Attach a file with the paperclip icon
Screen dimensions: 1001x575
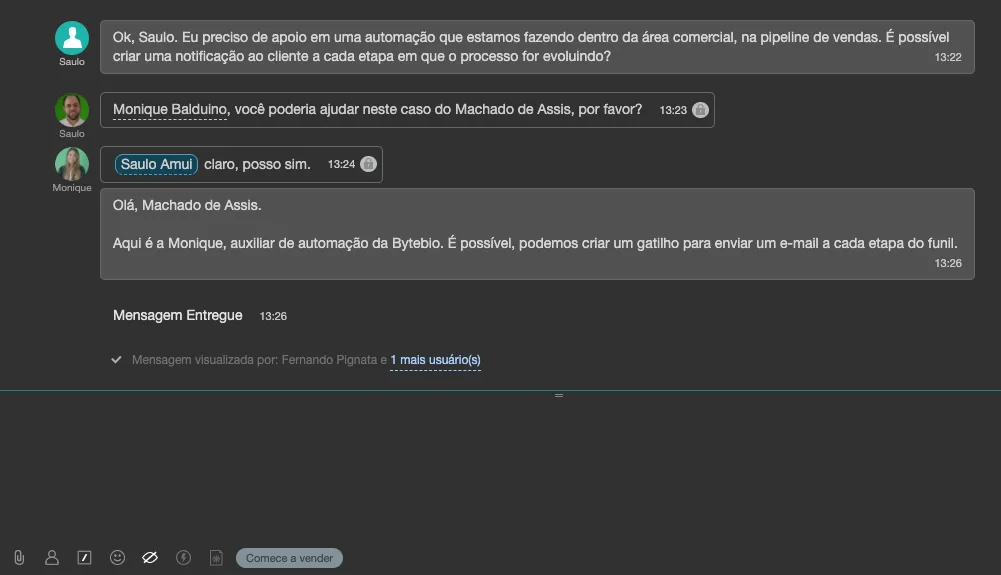19,558
